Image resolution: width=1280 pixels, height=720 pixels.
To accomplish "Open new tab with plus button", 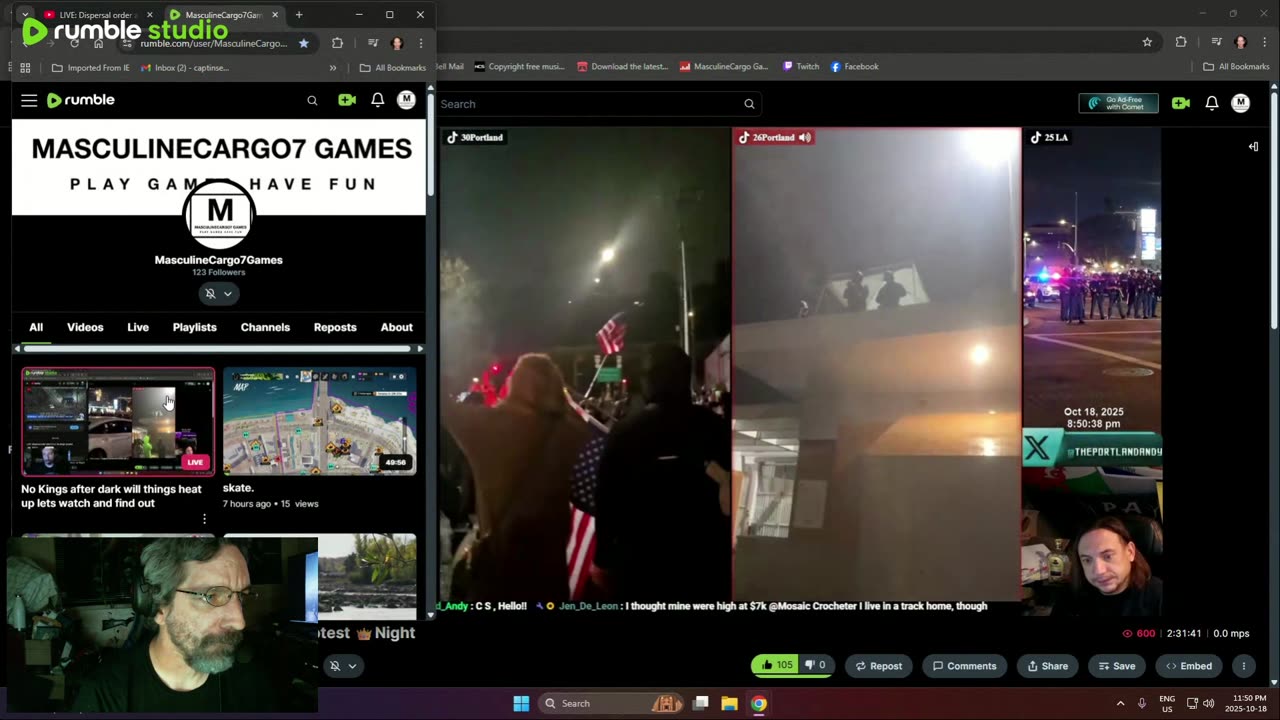I will [298, 15].
